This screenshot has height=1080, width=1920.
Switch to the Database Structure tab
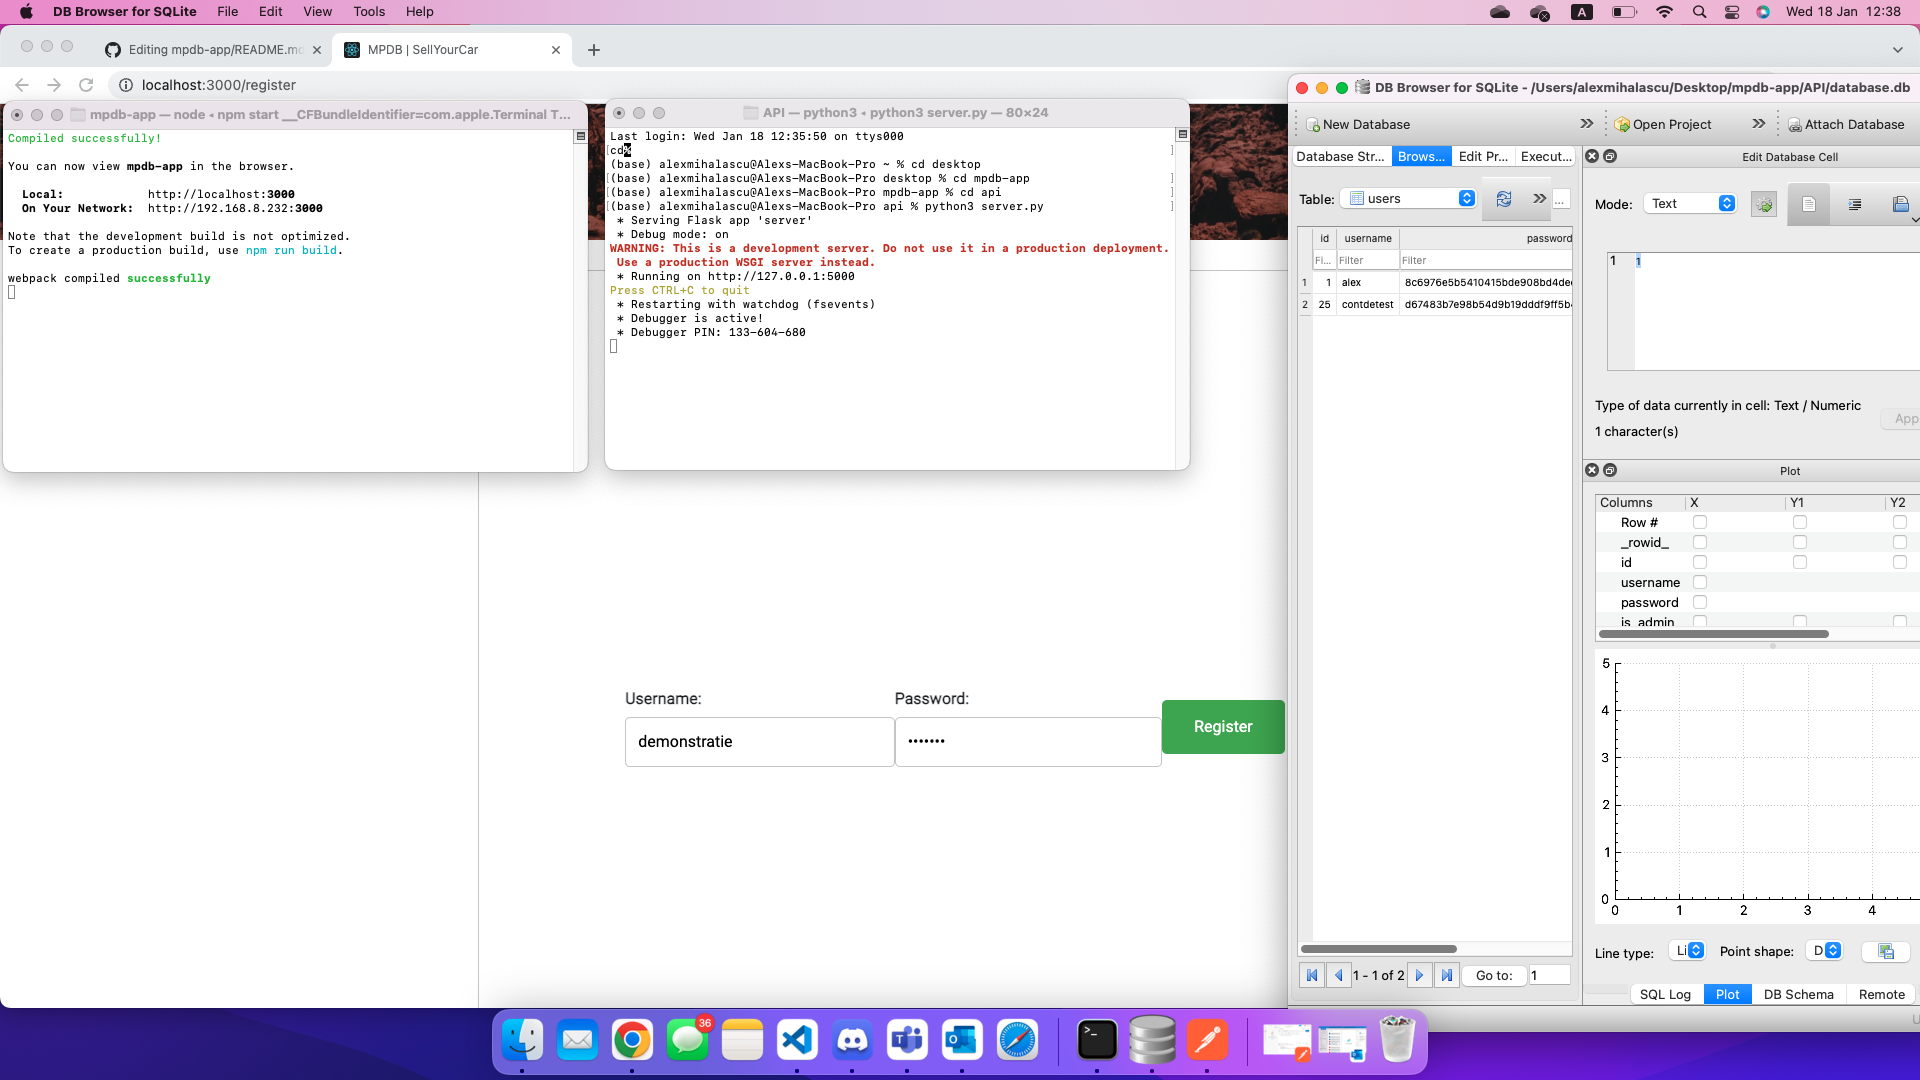pos(1340,156)
